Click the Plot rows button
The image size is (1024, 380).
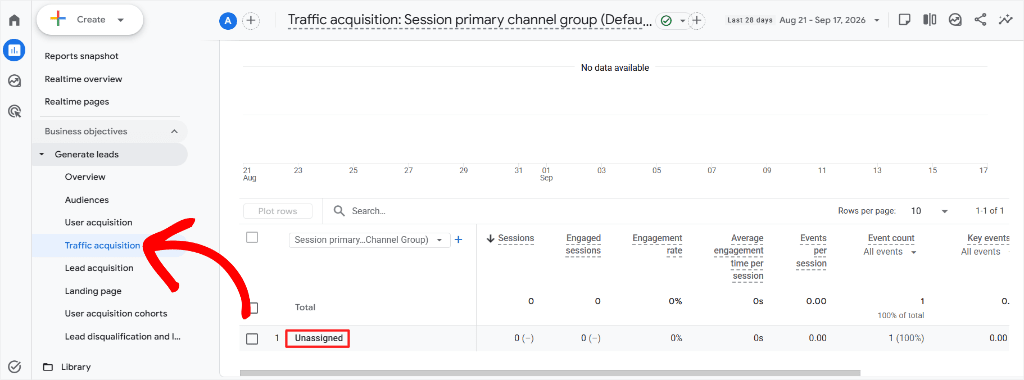(278, 211)
